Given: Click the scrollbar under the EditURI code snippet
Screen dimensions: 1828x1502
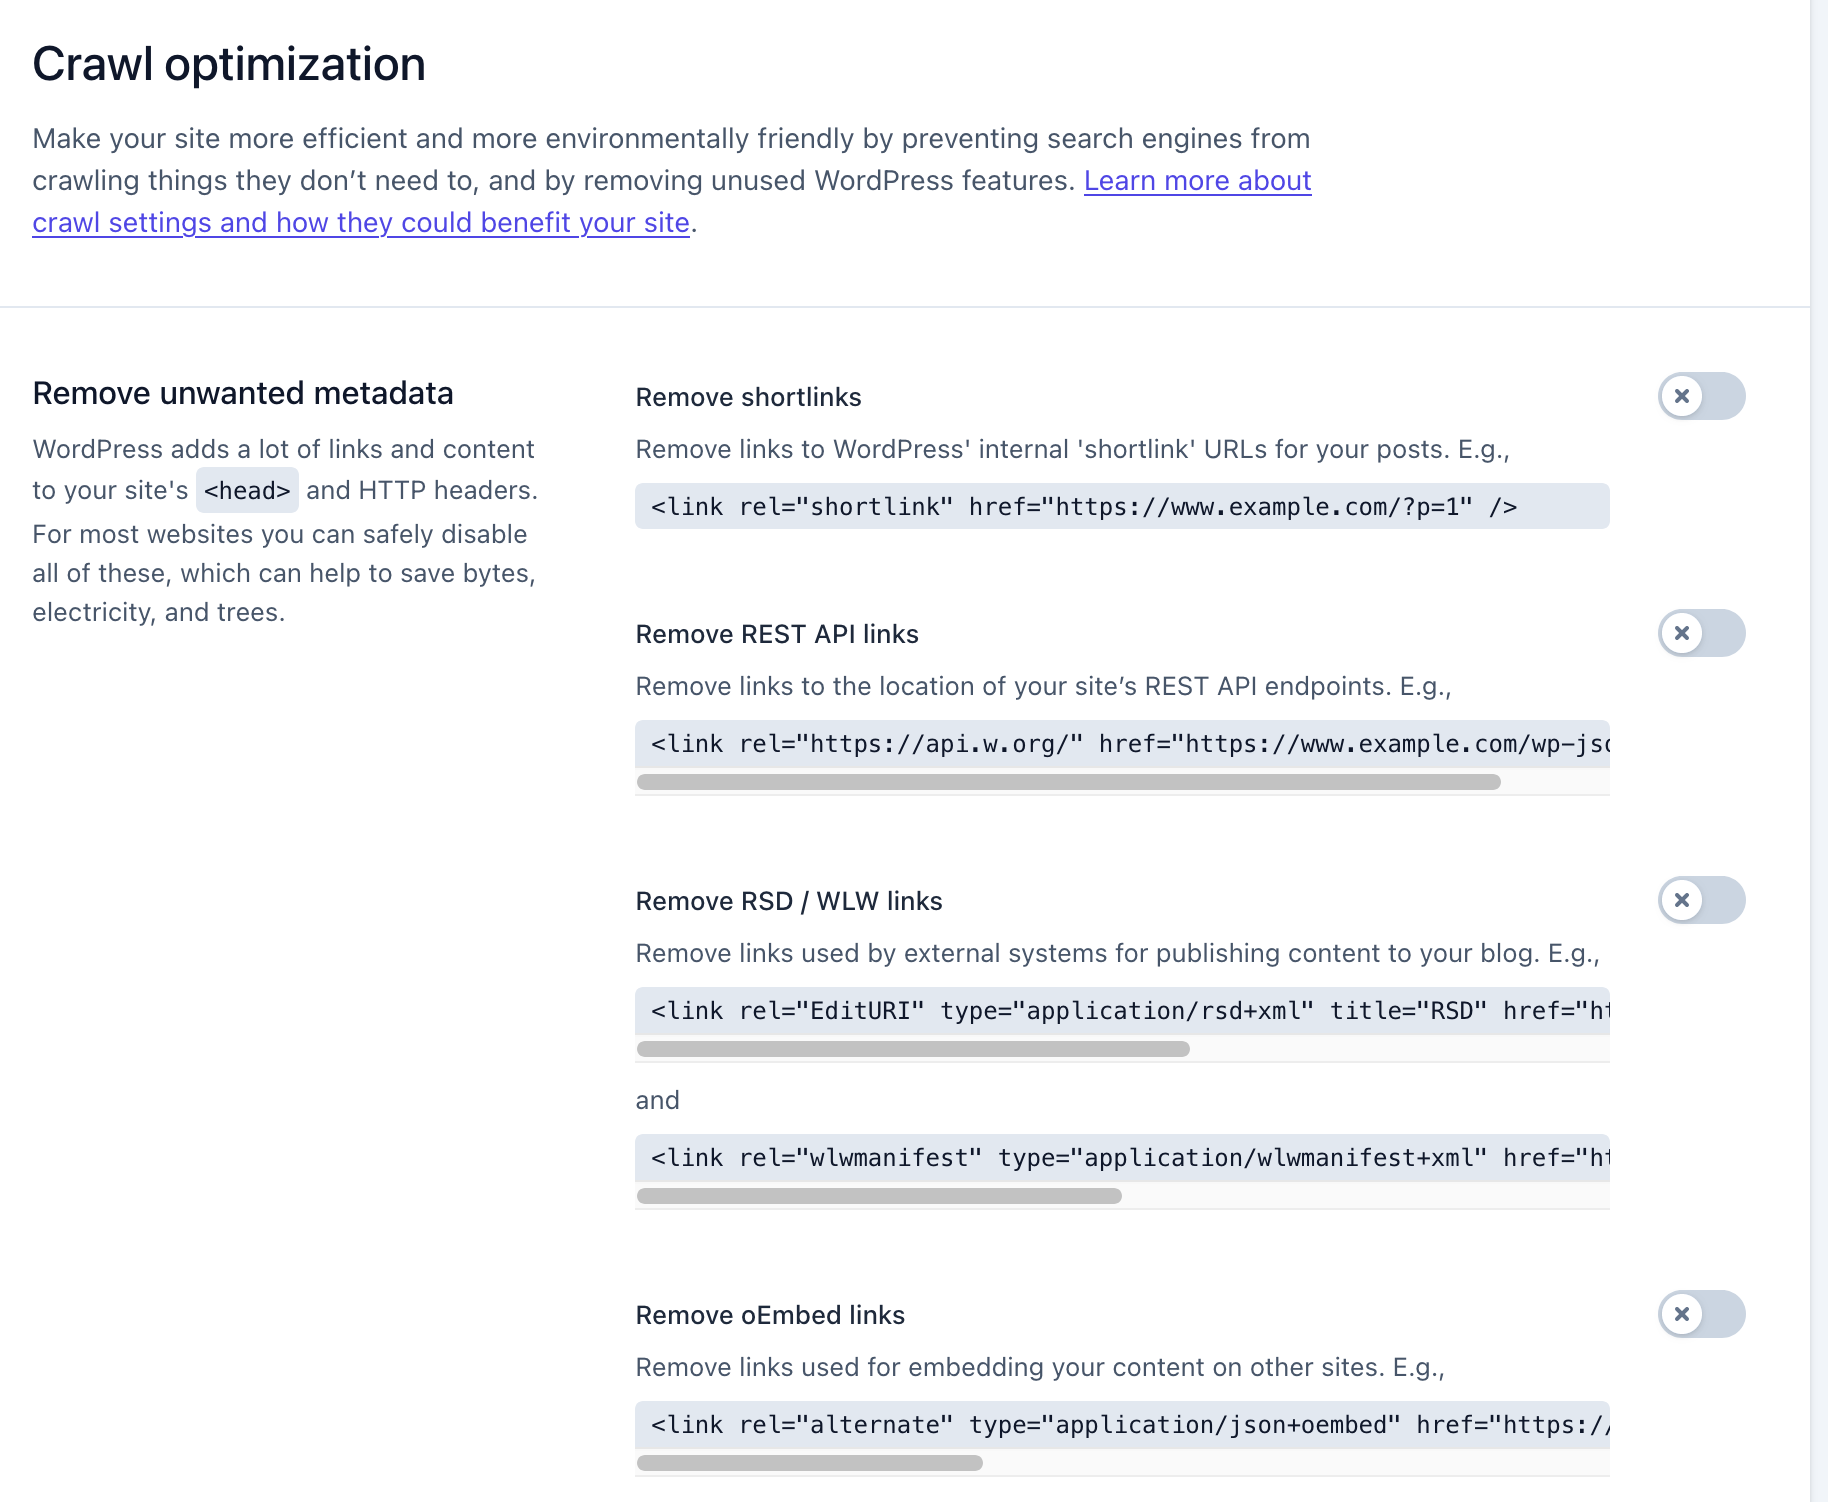Looking at the screenshot, I should click(912, 1049).
